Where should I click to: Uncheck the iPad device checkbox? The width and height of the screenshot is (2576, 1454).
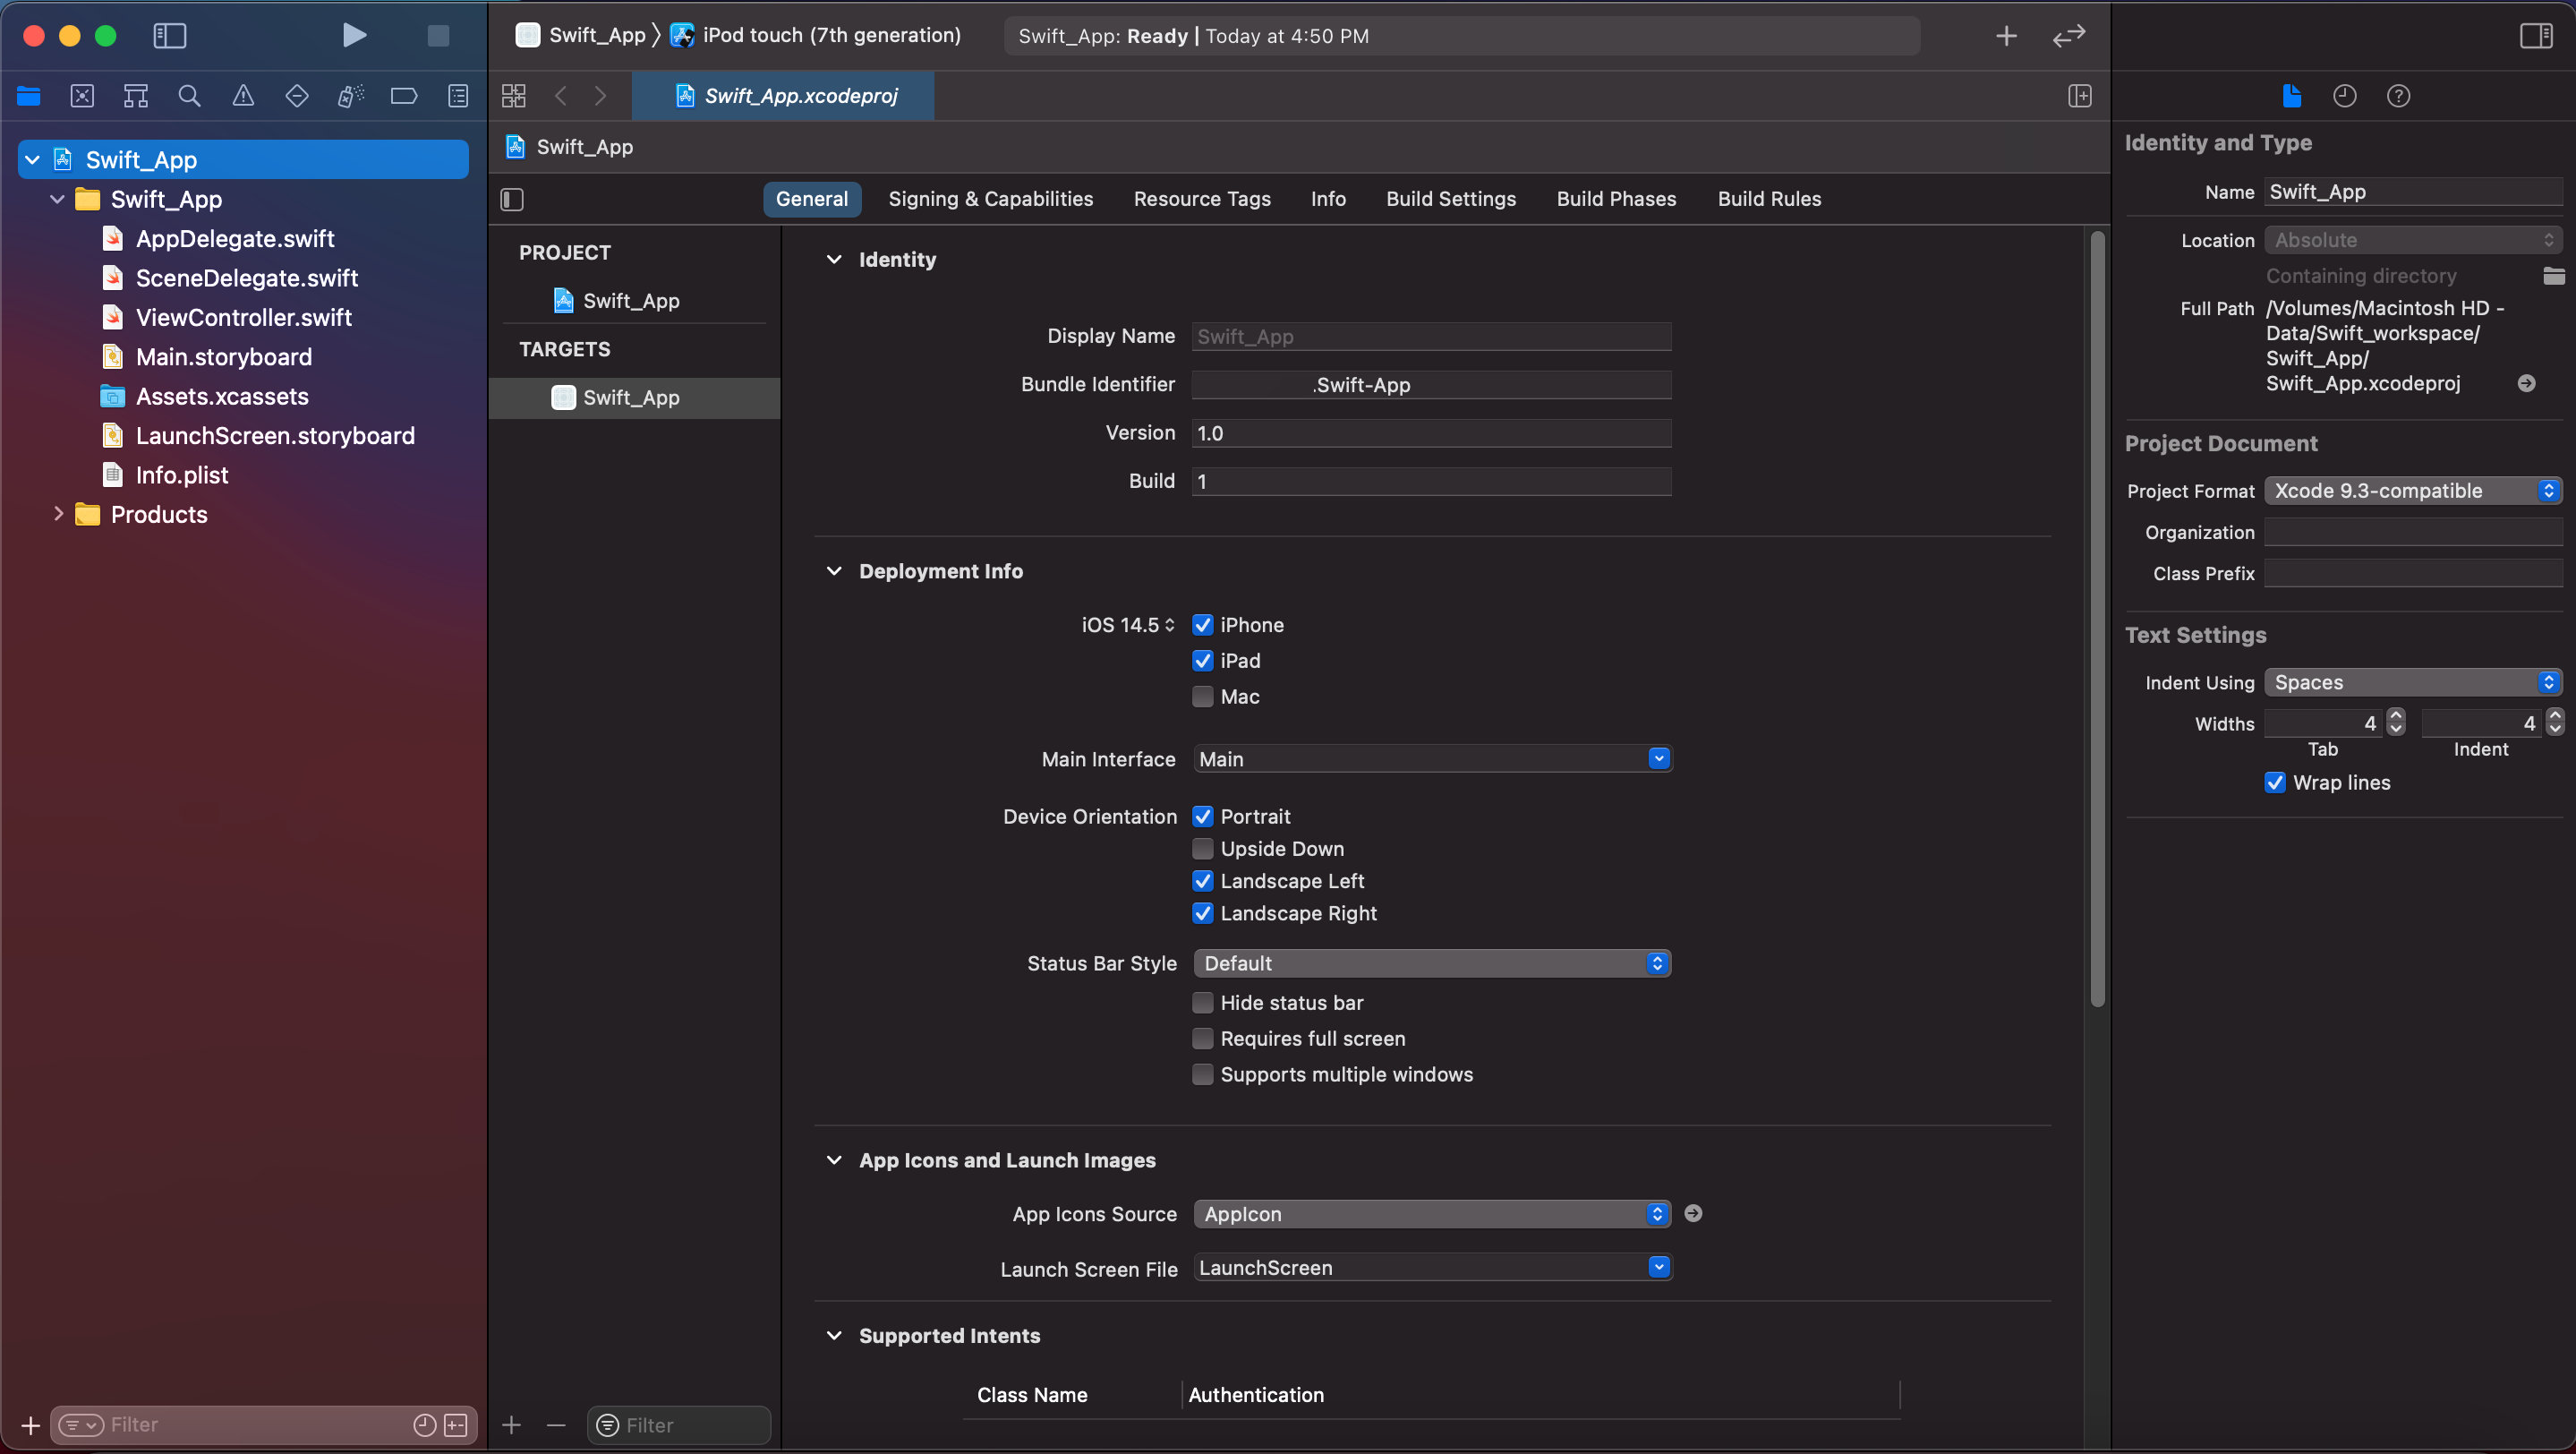coord(1203,661)
